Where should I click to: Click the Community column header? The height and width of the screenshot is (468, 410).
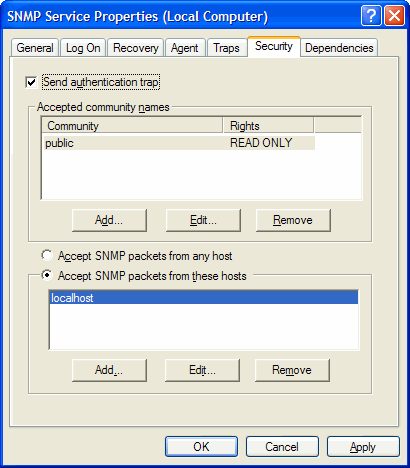(132, 126)
